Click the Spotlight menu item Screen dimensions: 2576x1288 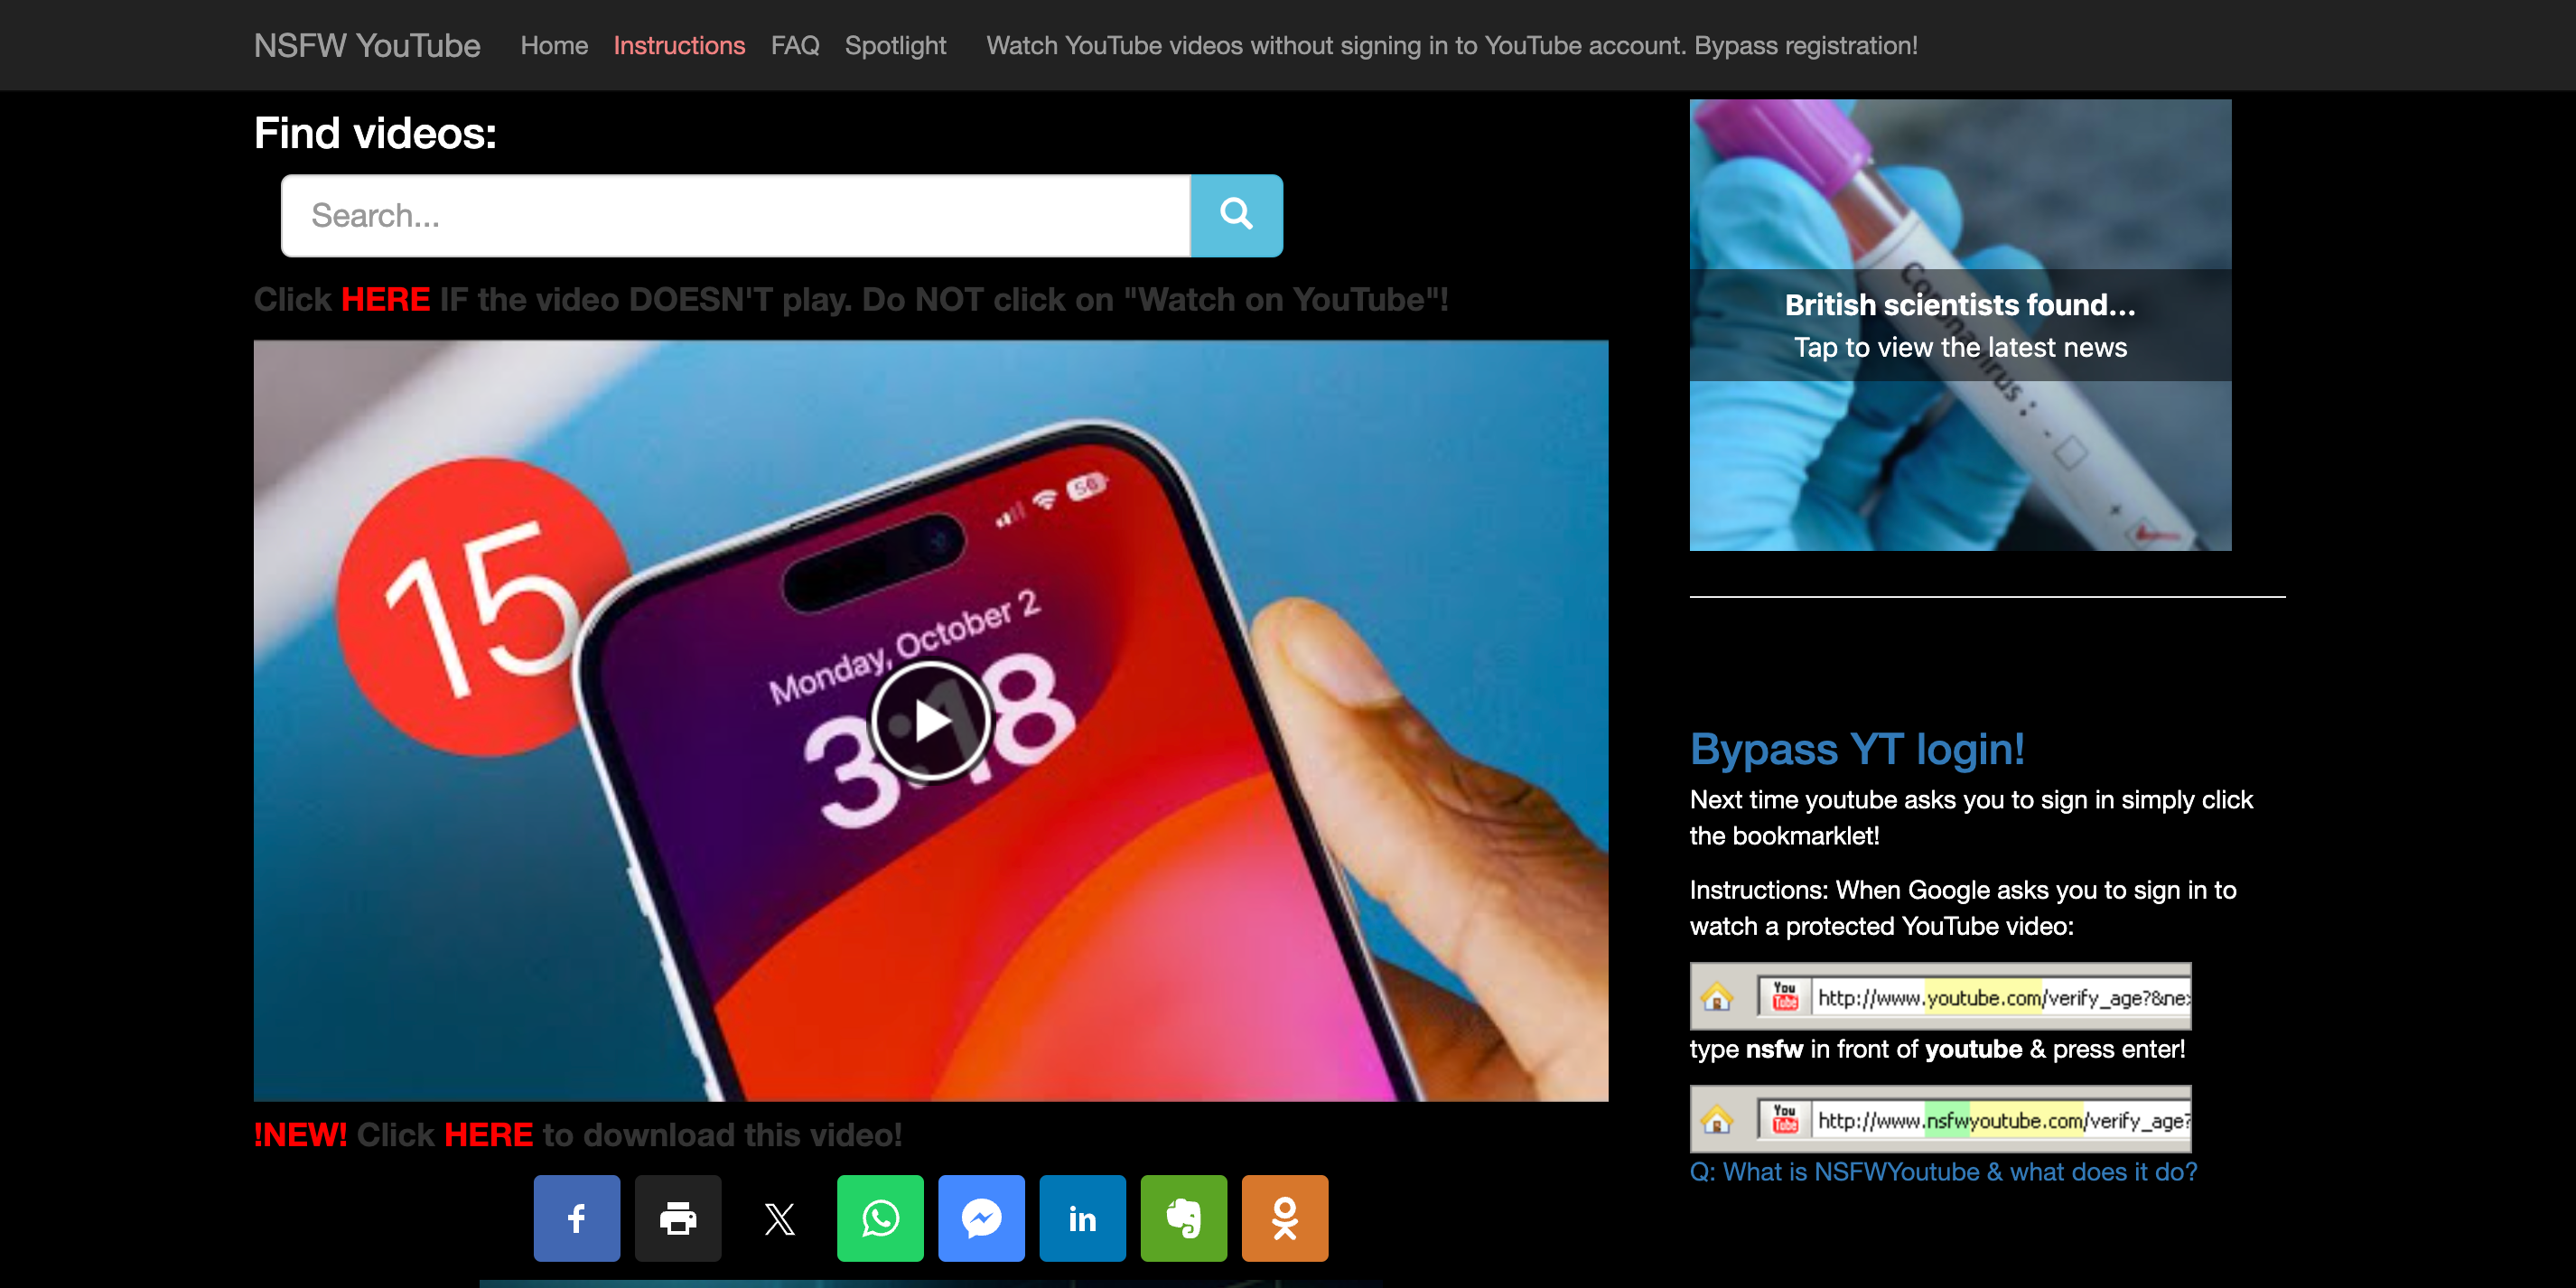[x=895, y=44]
